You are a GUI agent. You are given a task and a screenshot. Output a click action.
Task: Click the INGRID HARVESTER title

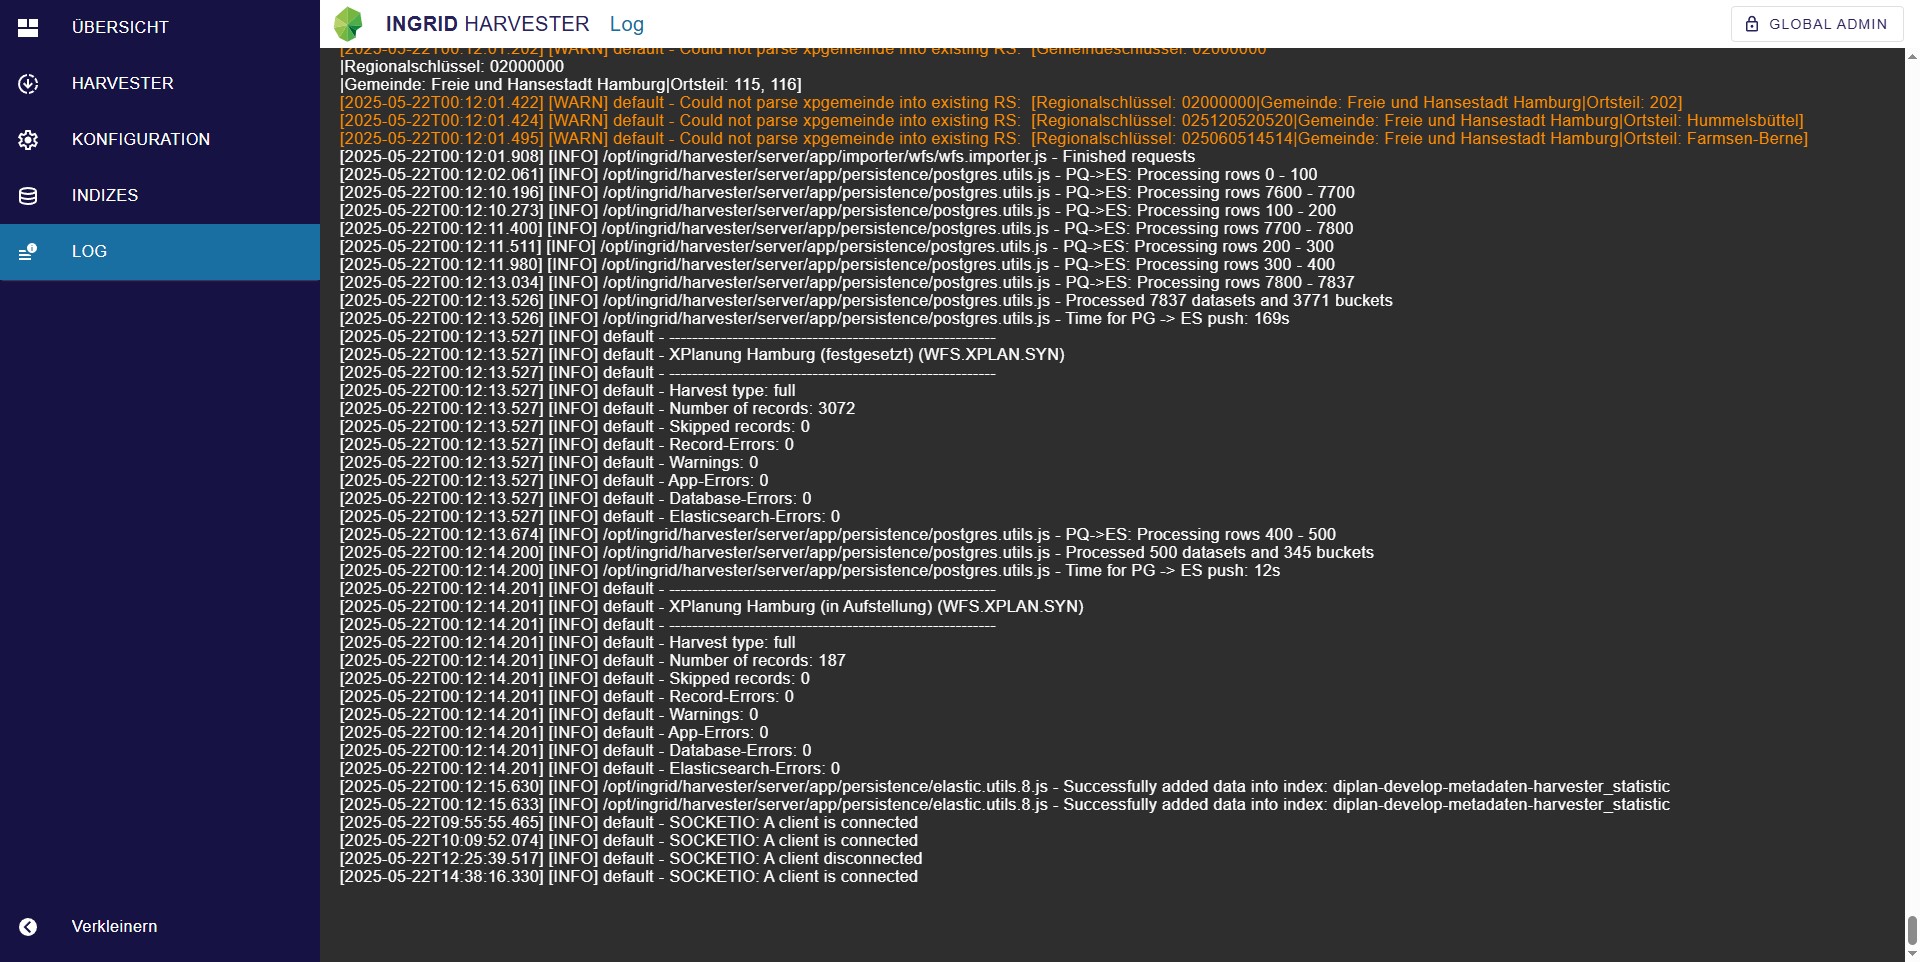487,24
